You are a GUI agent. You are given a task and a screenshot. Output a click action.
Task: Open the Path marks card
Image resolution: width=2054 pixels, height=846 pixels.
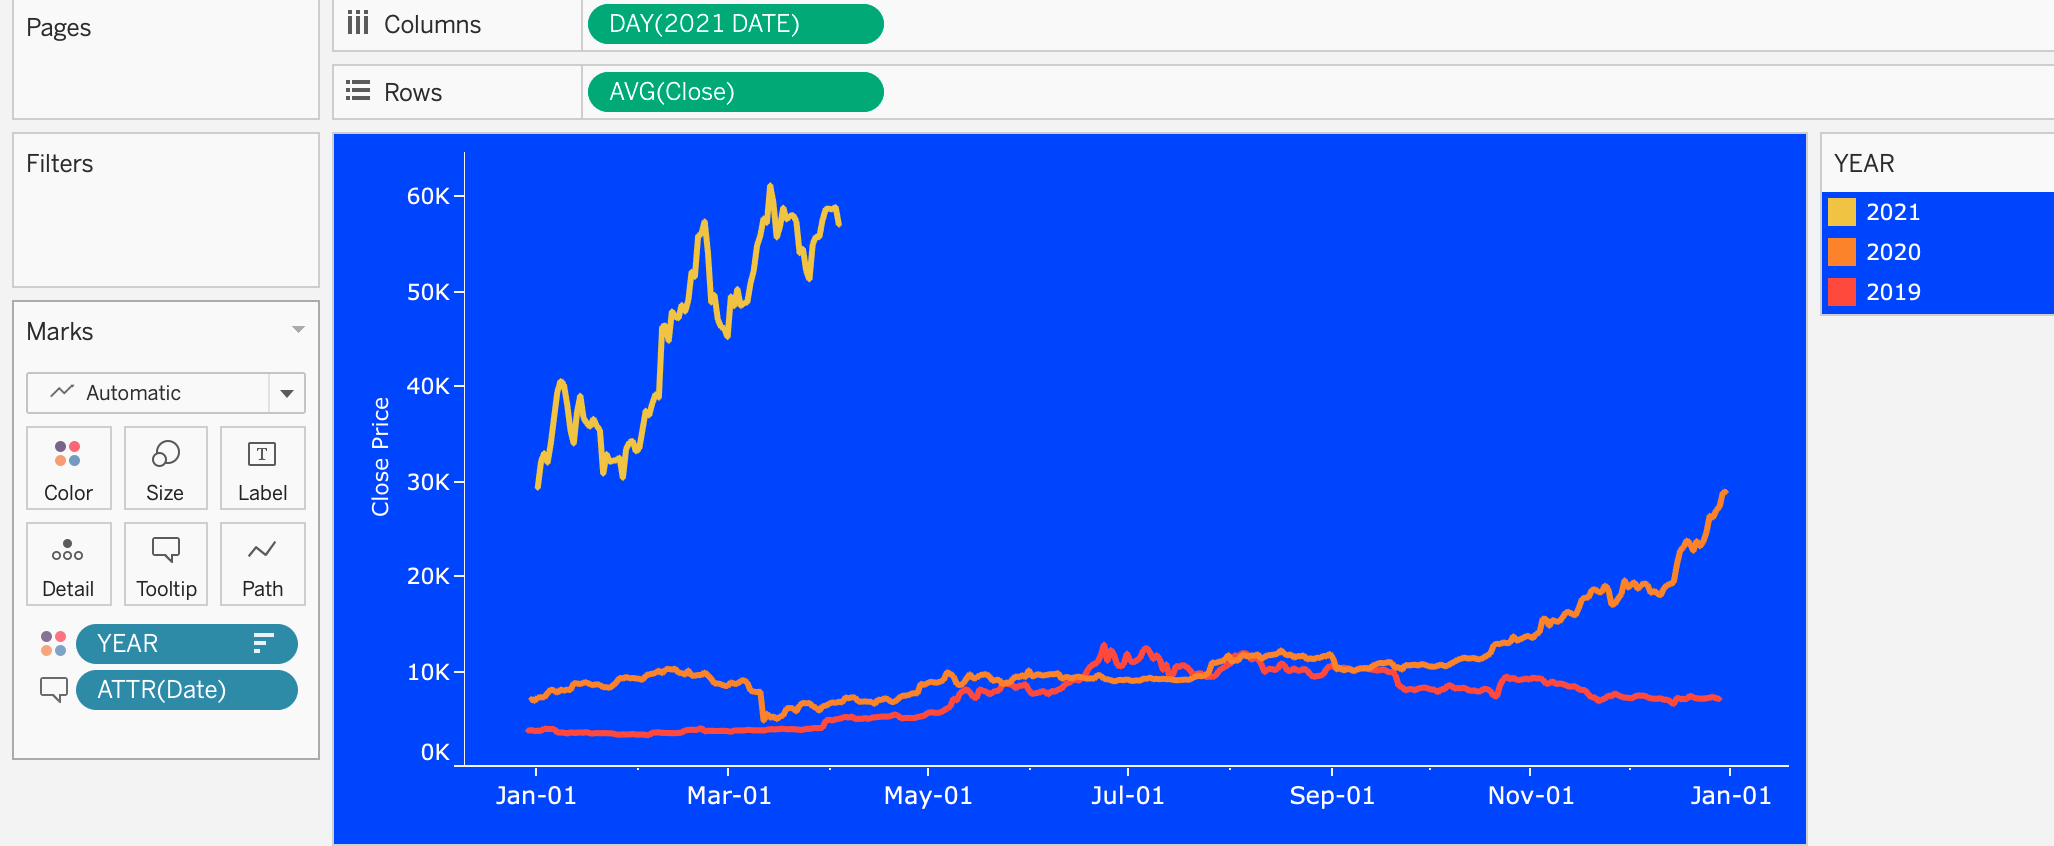pos(262,564)
